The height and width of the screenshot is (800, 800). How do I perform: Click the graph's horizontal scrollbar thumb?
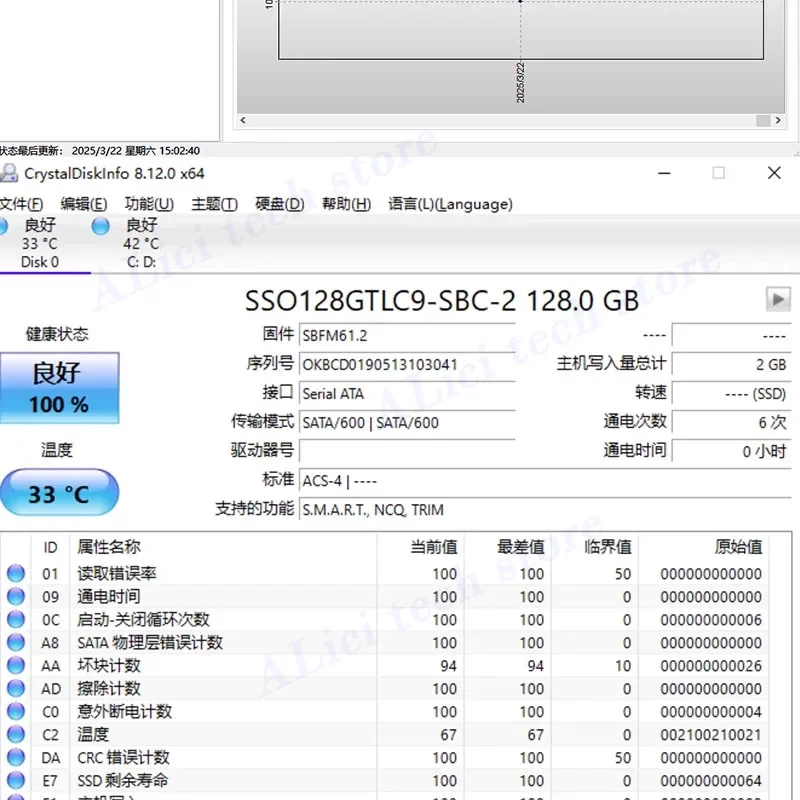pyautogui.click(x=763, y=120)
